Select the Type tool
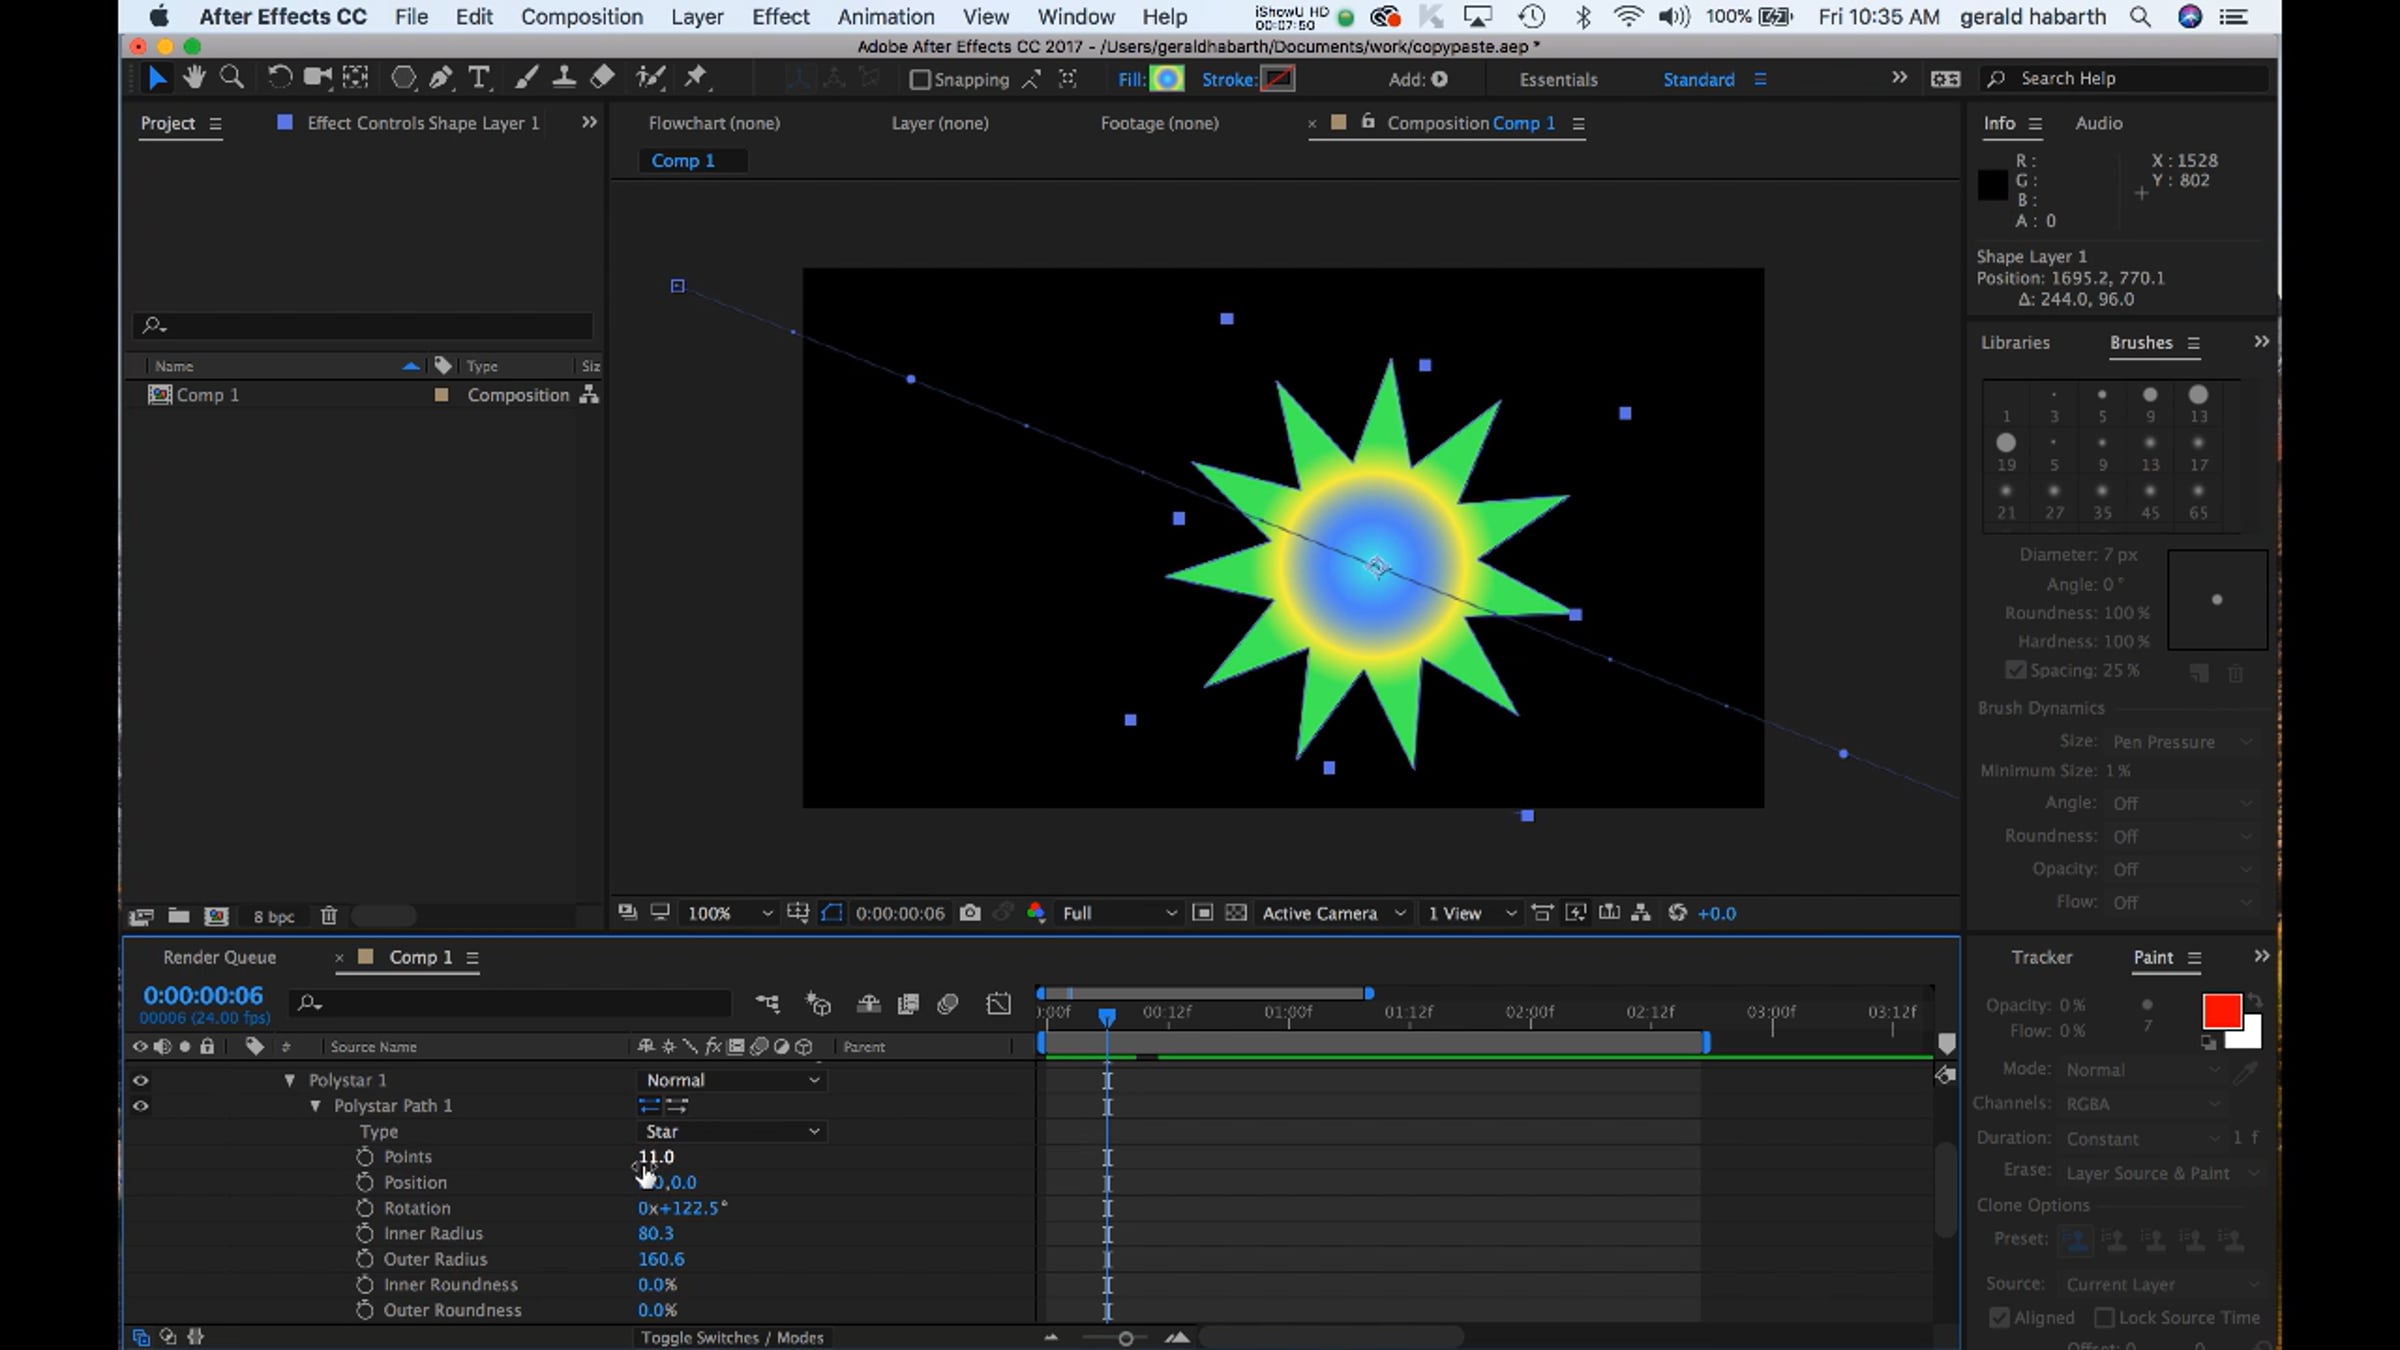 click(479, 78)
